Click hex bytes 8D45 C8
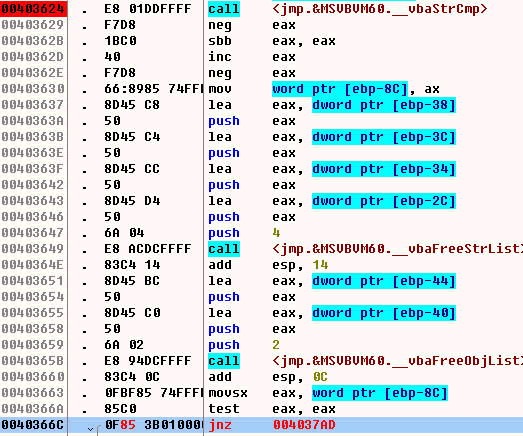 tap(132, 105)
